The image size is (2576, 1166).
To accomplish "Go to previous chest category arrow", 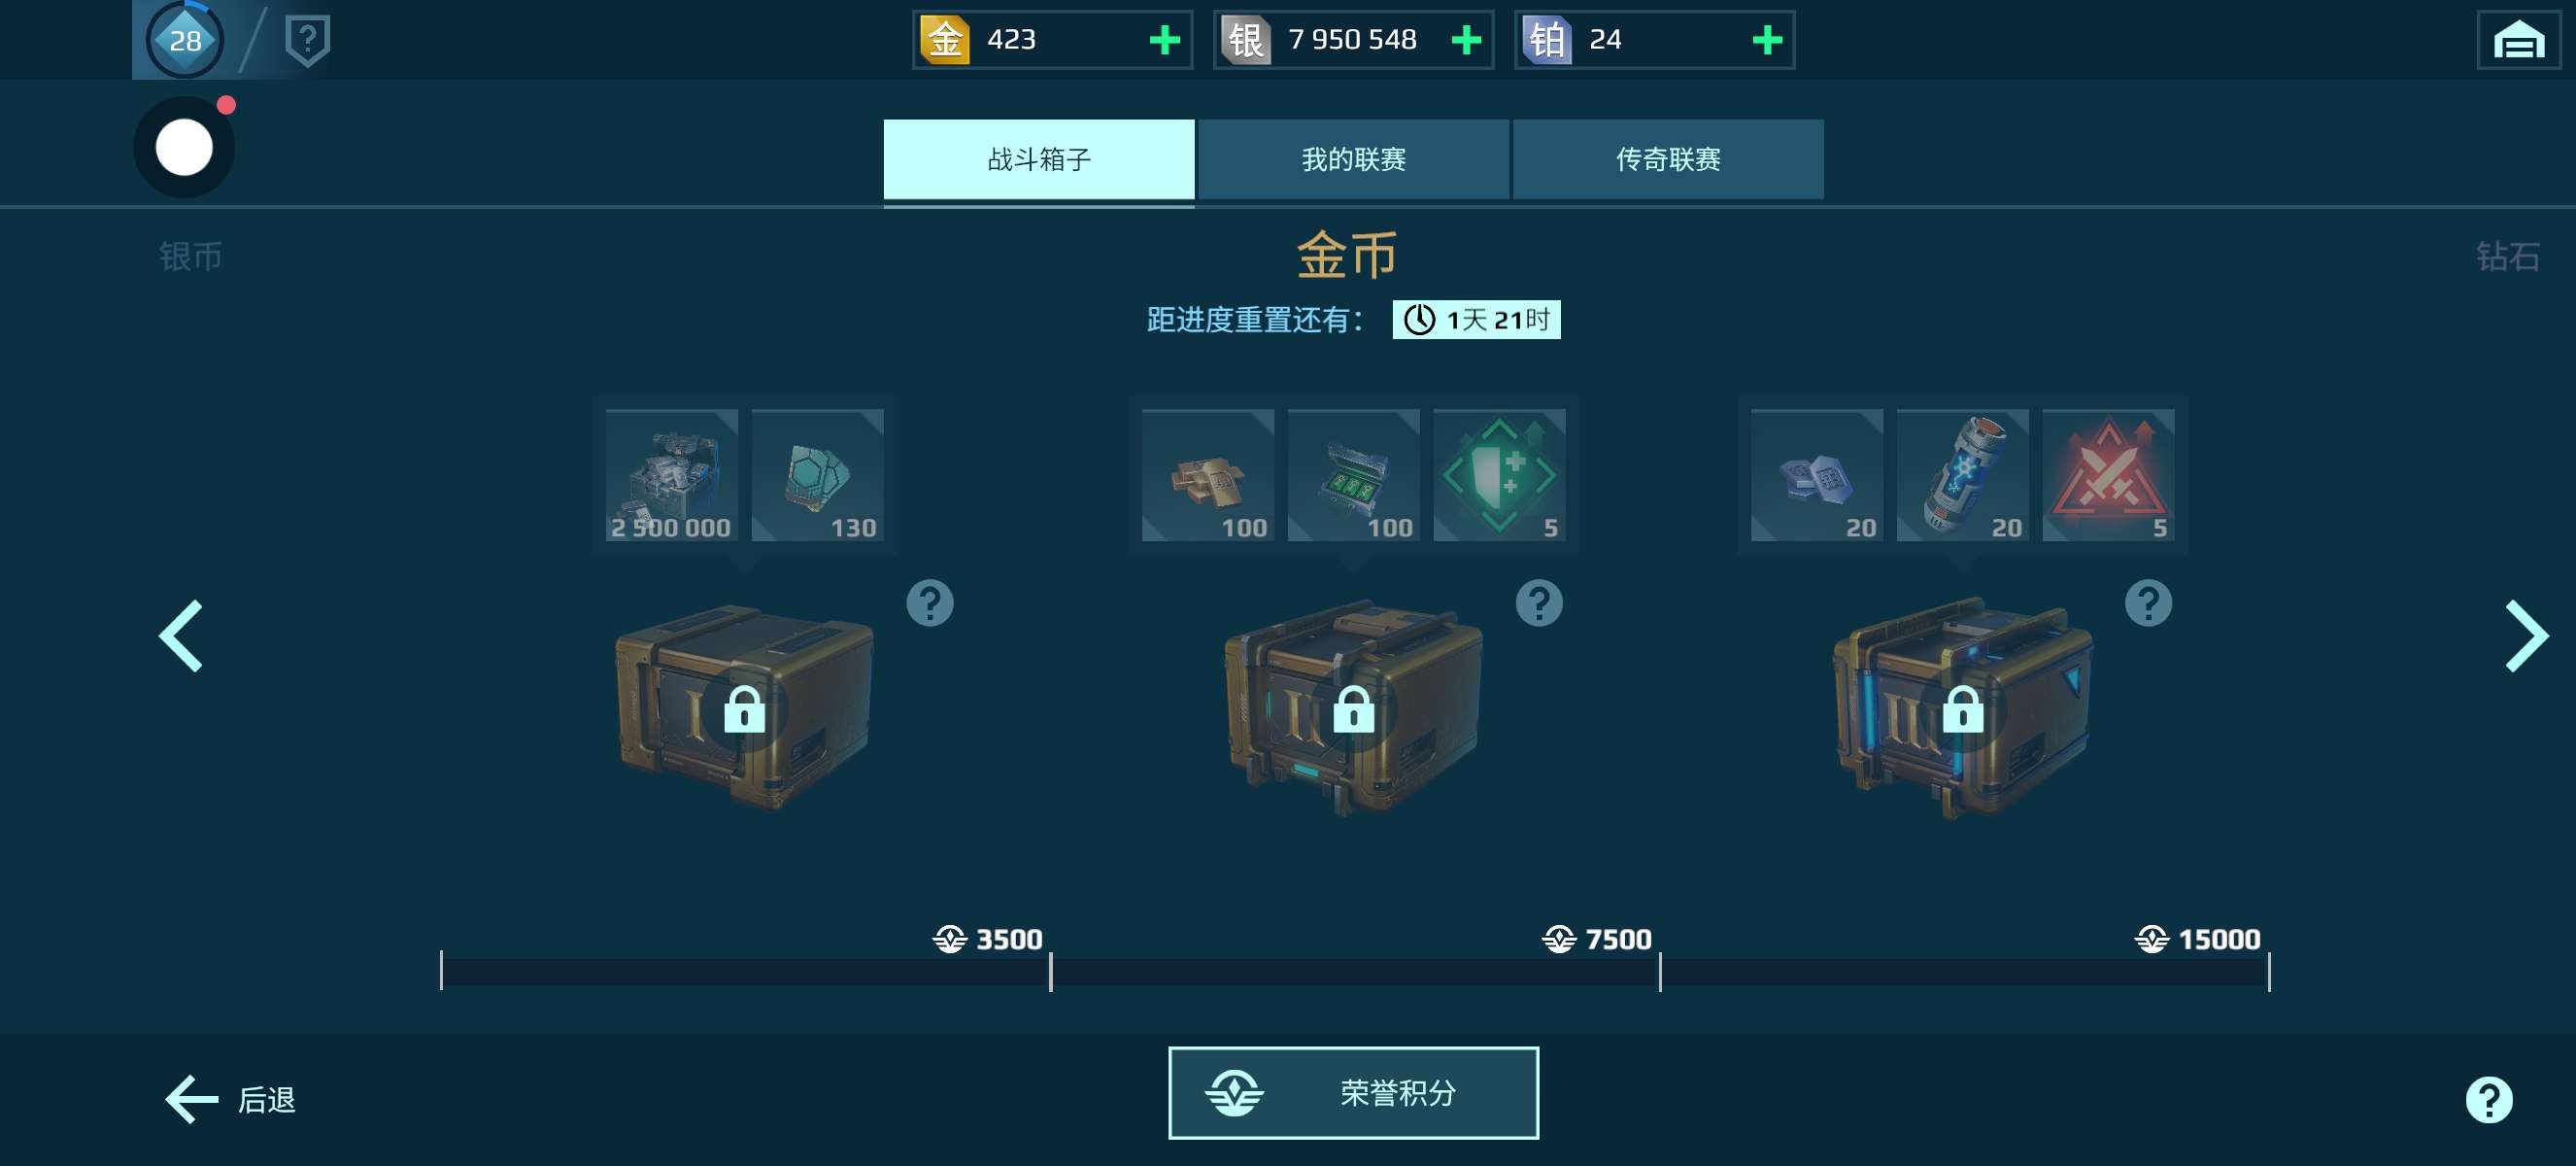I will [181, 636].
